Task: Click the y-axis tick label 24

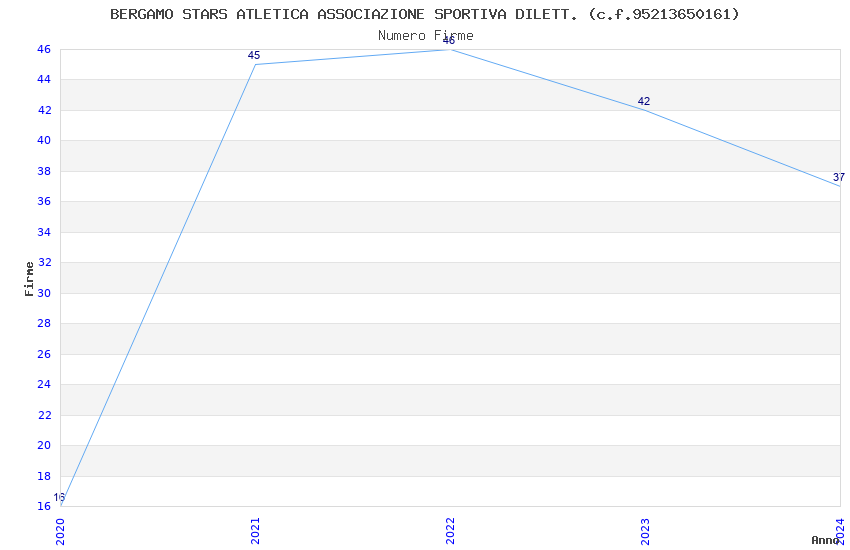Action: point(44,384)
